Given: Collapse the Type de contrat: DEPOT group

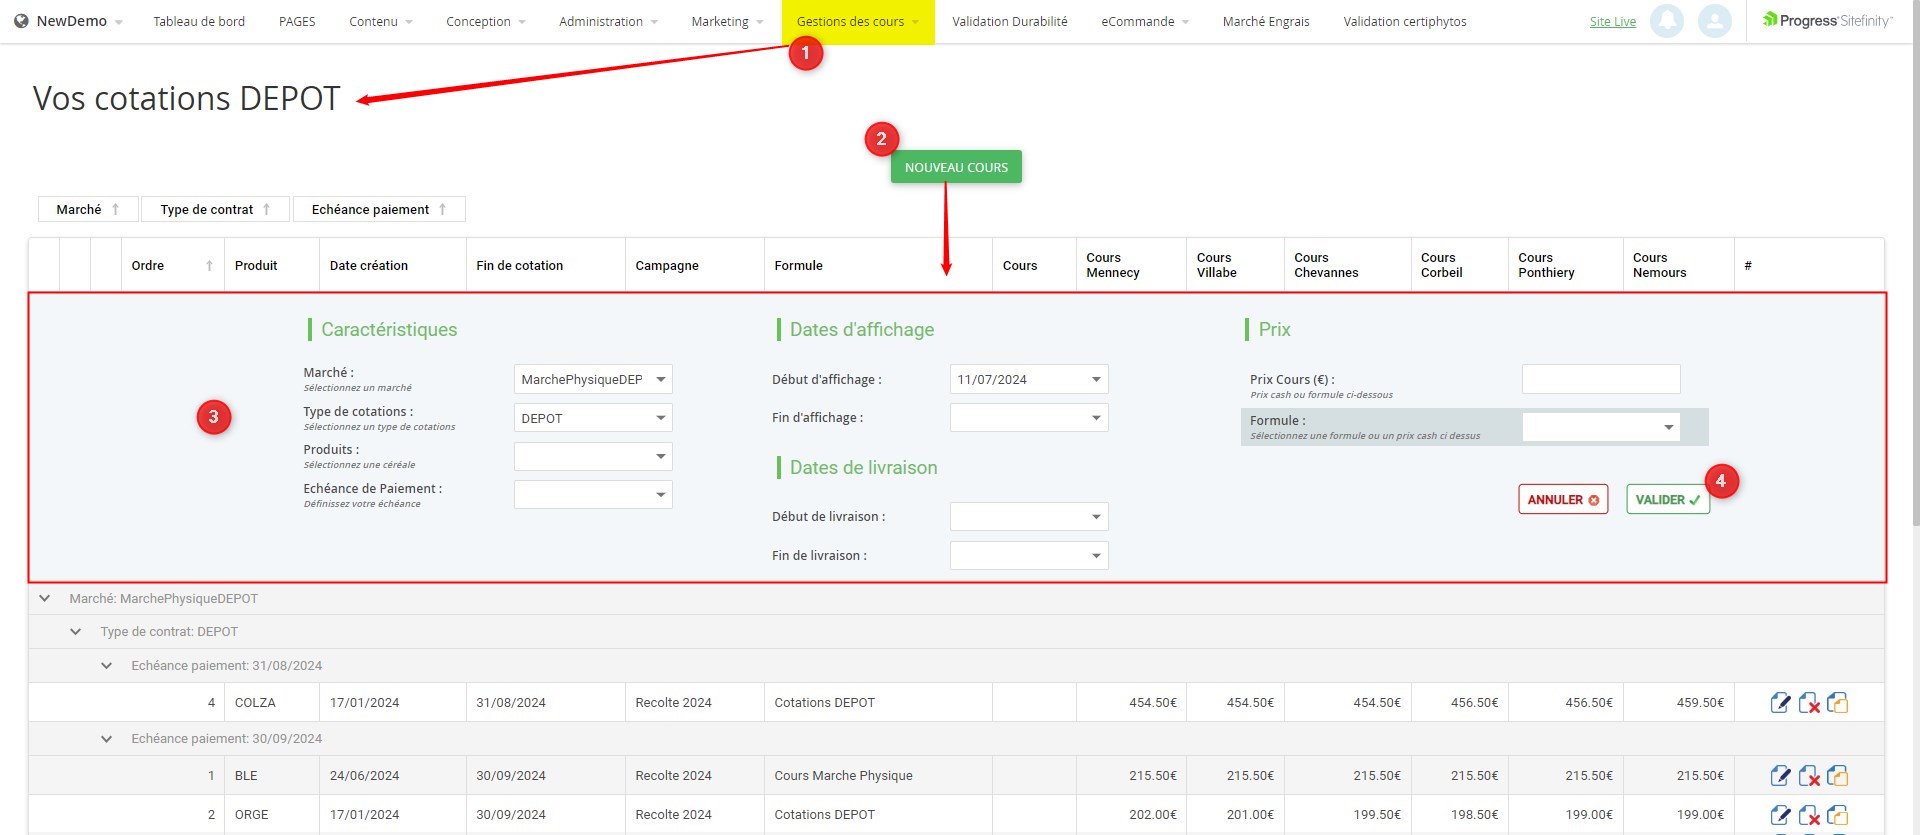Looking at the screenshot, I should pyautogui.click(x=76, y=632).
